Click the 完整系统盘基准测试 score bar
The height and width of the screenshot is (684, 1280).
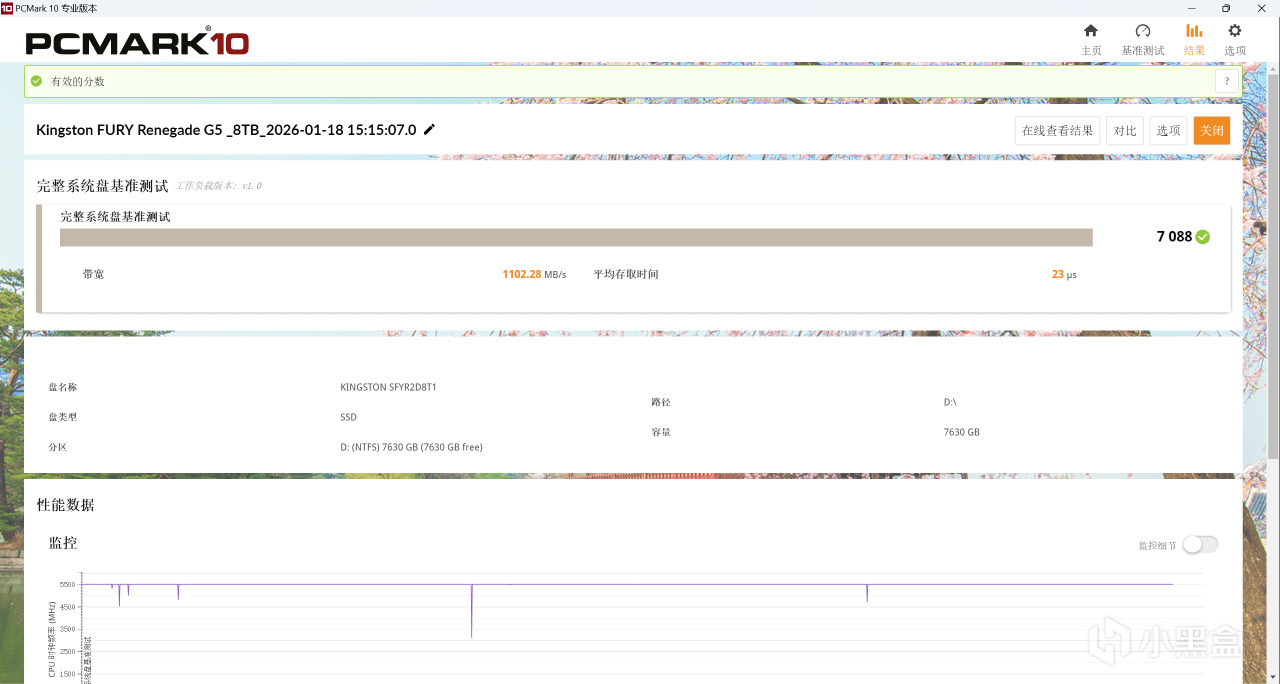(576, 237)
